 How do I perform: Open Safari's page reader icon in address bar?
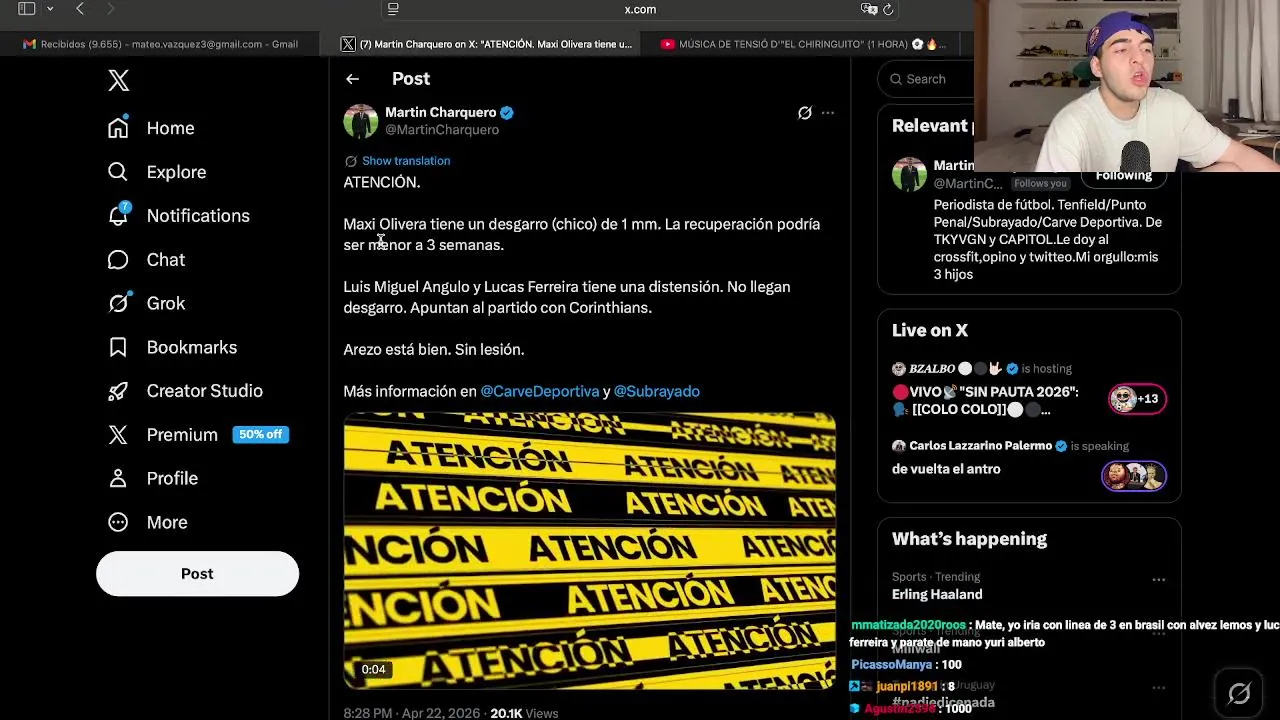pos(393,9)
